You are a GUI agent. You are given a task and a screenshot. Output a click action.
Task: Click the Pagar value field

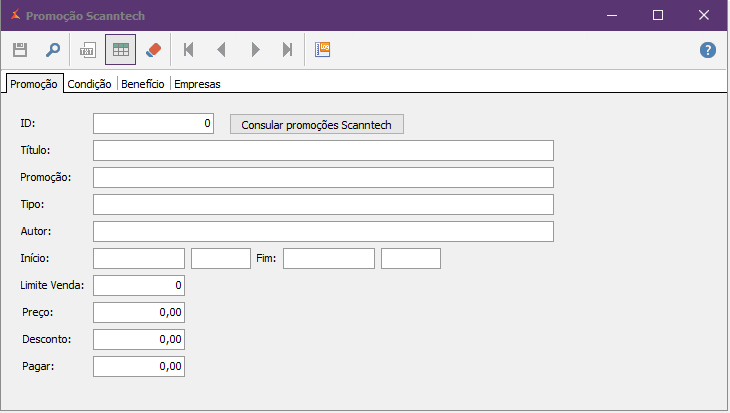pyautogui.click(x=139, y=366)
